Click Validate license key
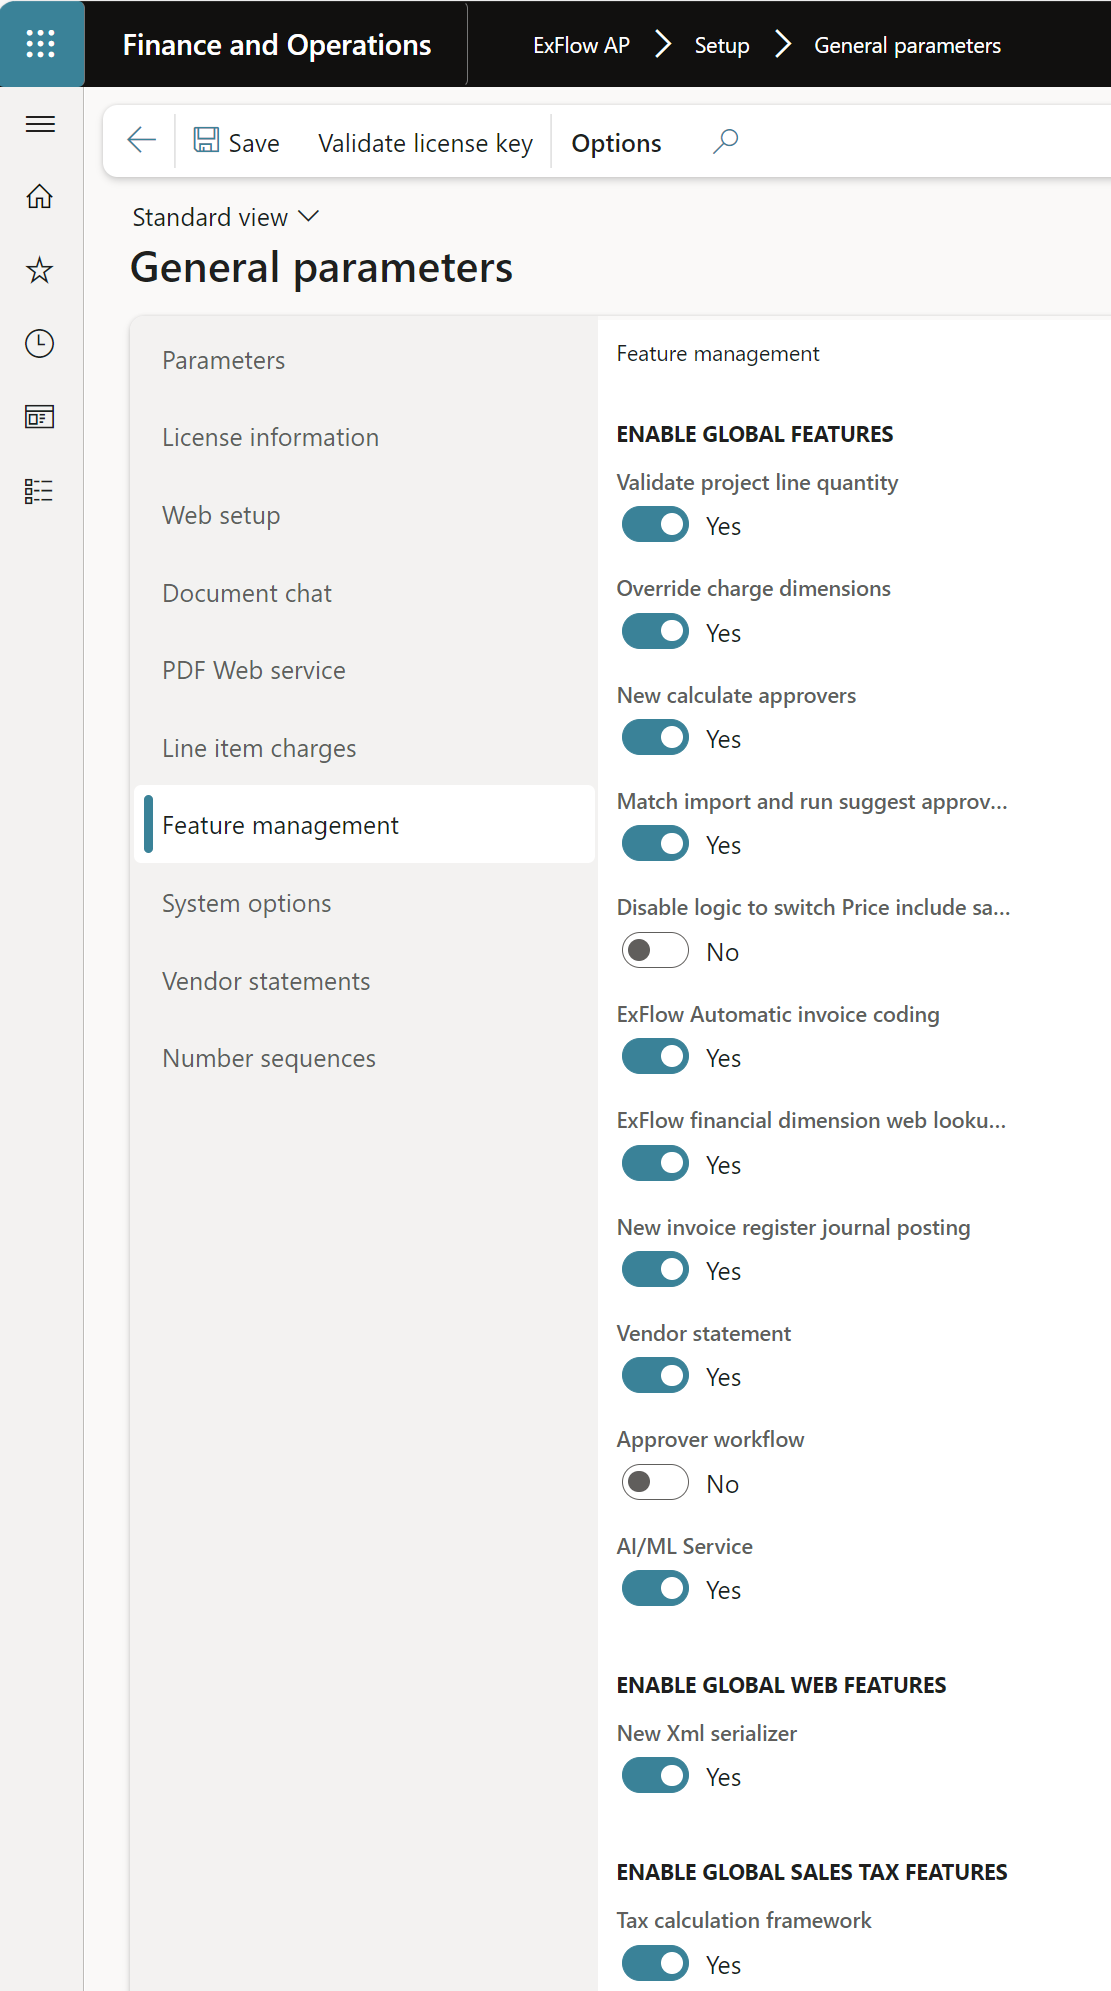 tap(425, 143)
